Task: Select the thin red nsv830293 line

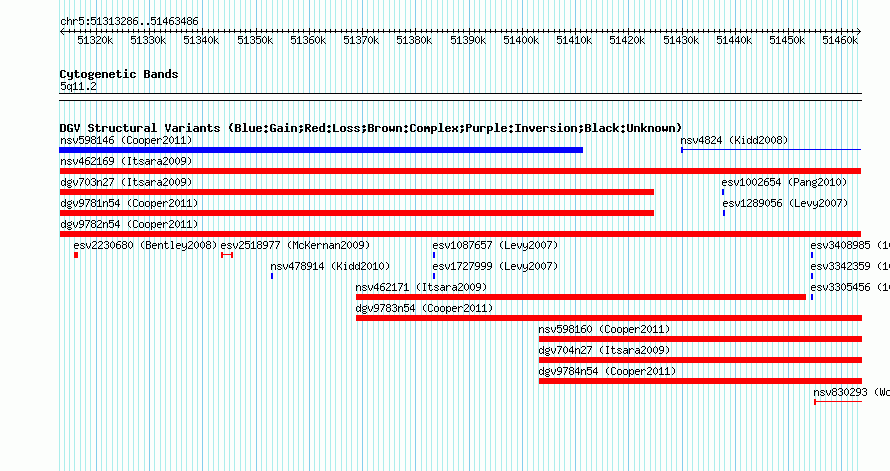Action: pyautogui.click(x=838, y=402)
